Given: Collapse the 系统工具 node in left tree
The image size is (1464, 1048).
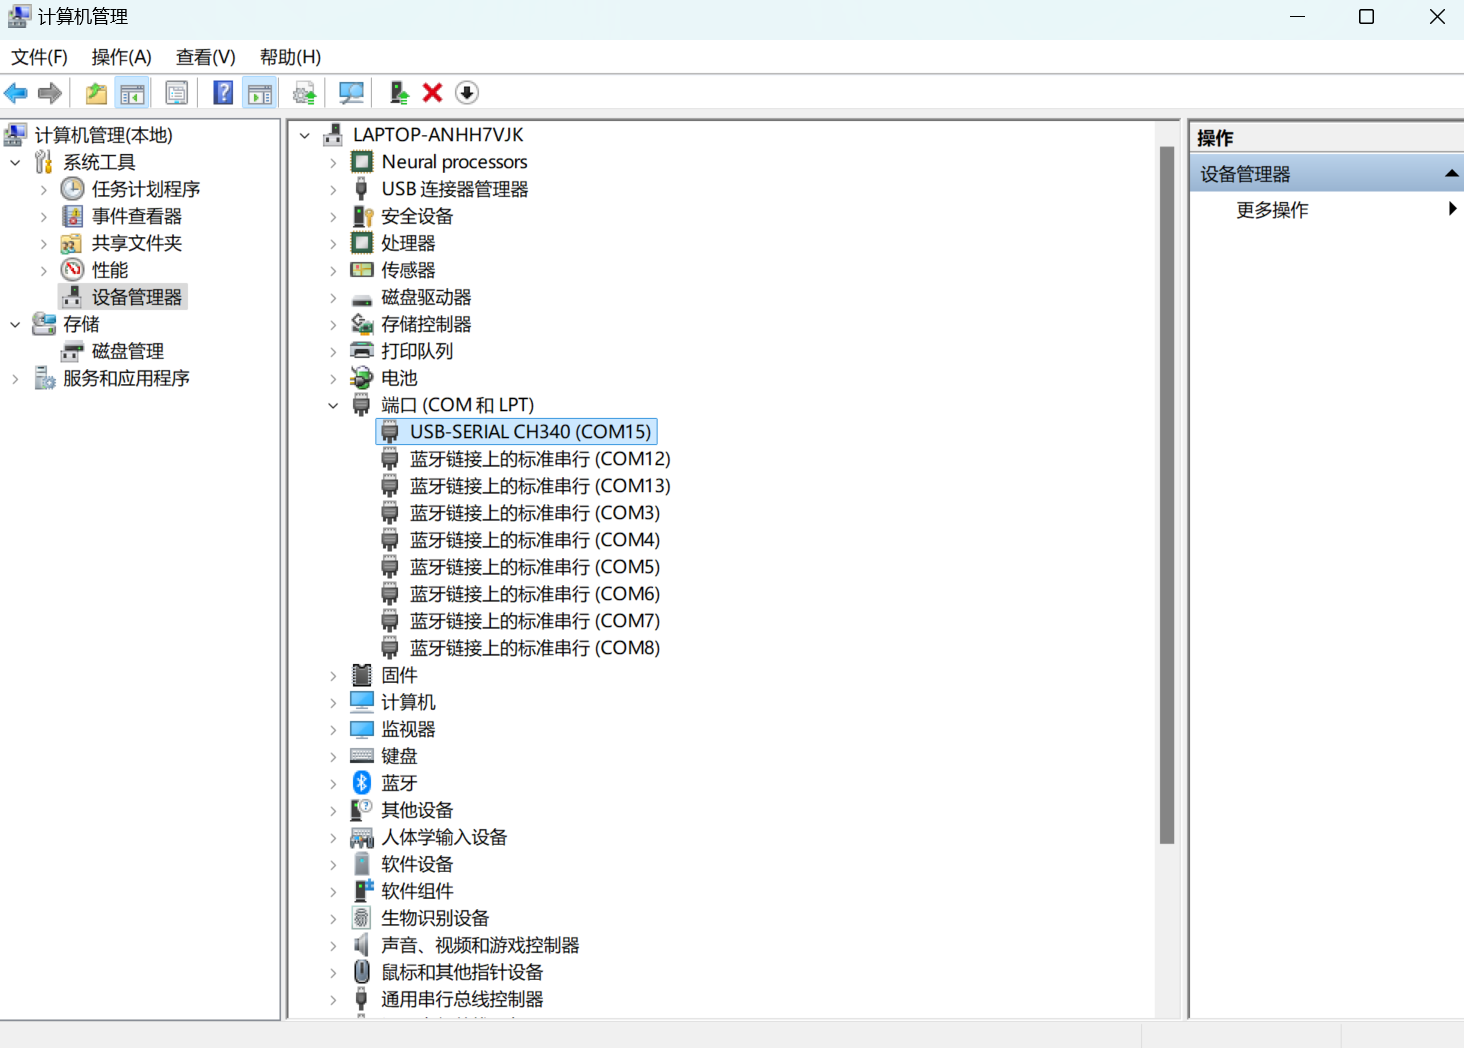Looking at the screenshot, I should coord(15,162).
